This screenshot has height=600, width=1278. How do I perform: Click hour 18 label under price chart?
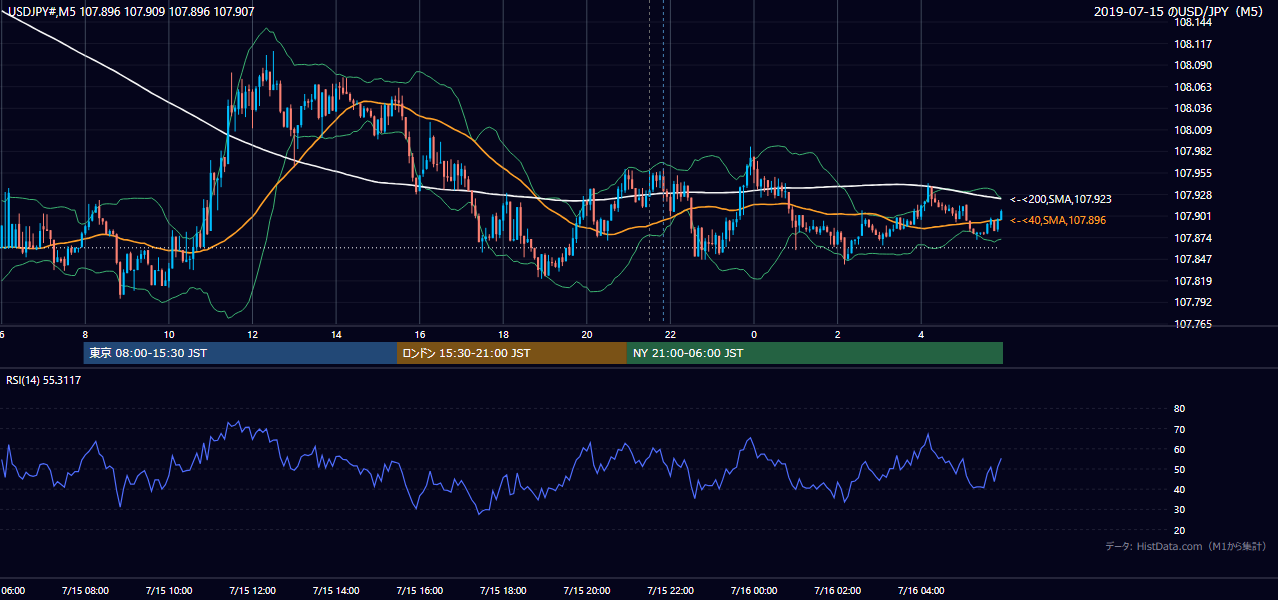pyautogui.click(x=504, y=334)
